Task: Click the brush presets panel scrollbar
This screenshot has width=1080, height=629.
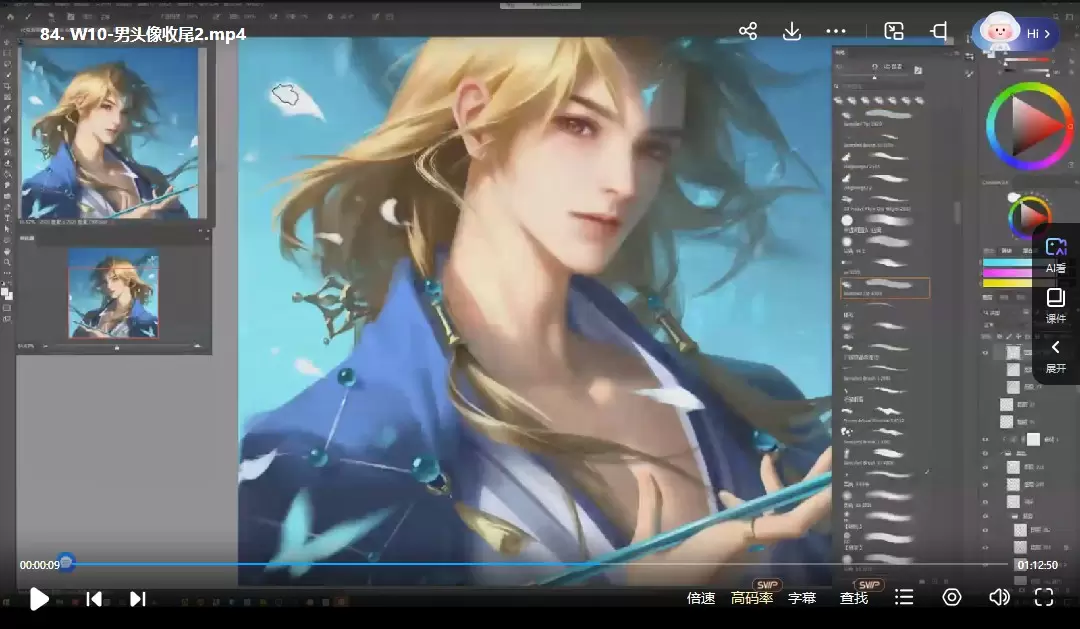Action: tap(957, 213)
